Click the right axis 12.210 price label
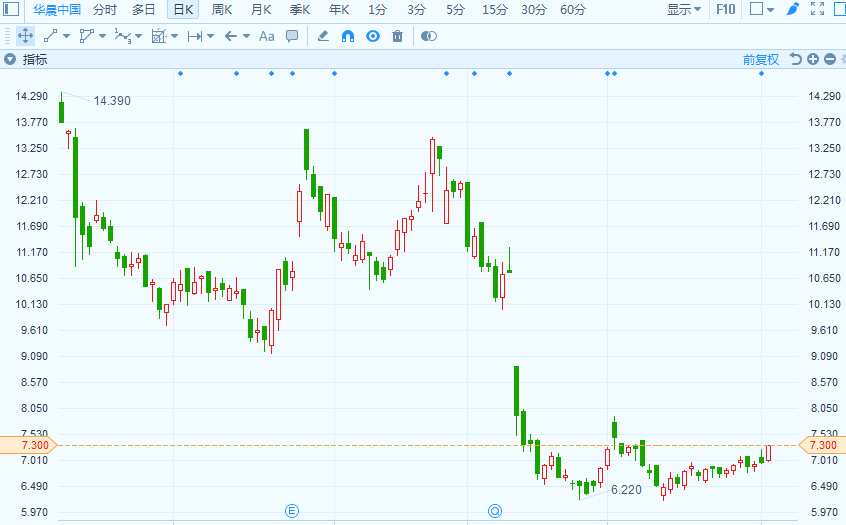846x525 pixels. tap(824, 200)
